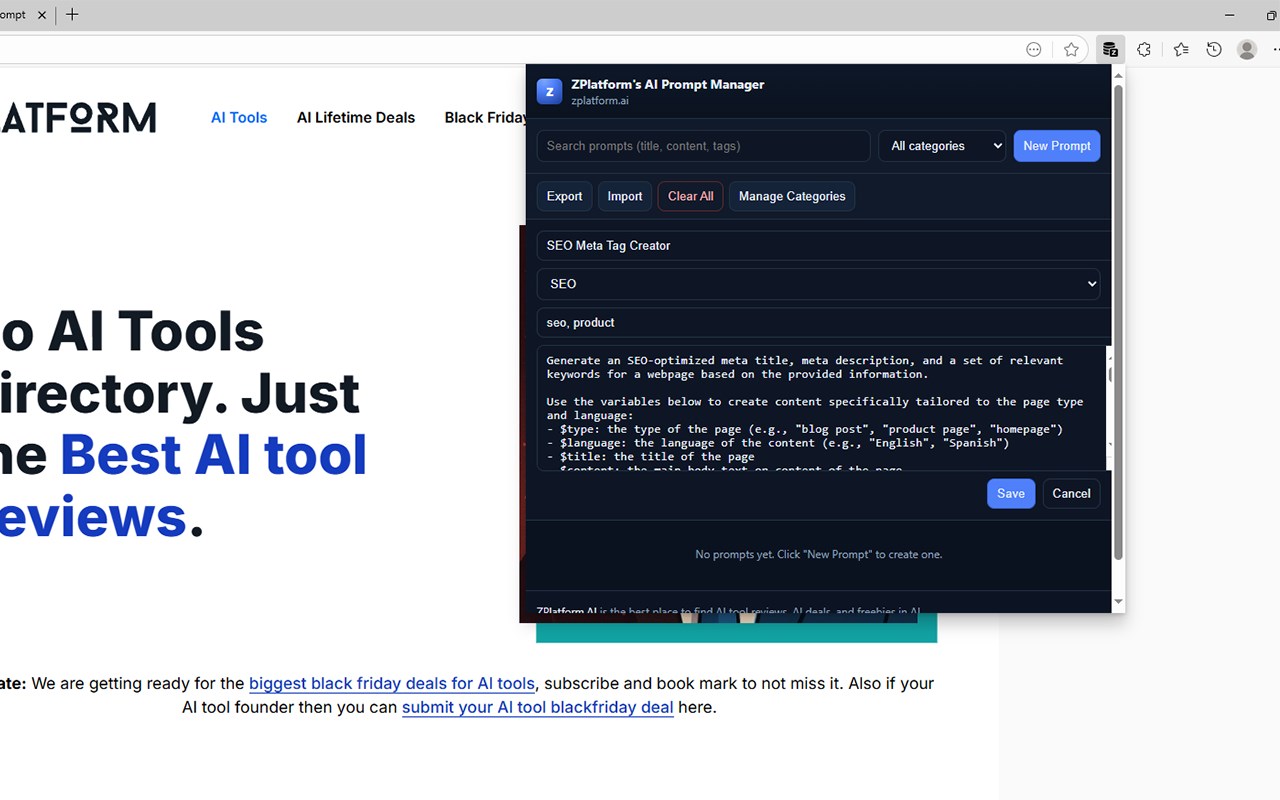1280x800 pixels.
Task: Export the saved prompts
Action: 564,196
